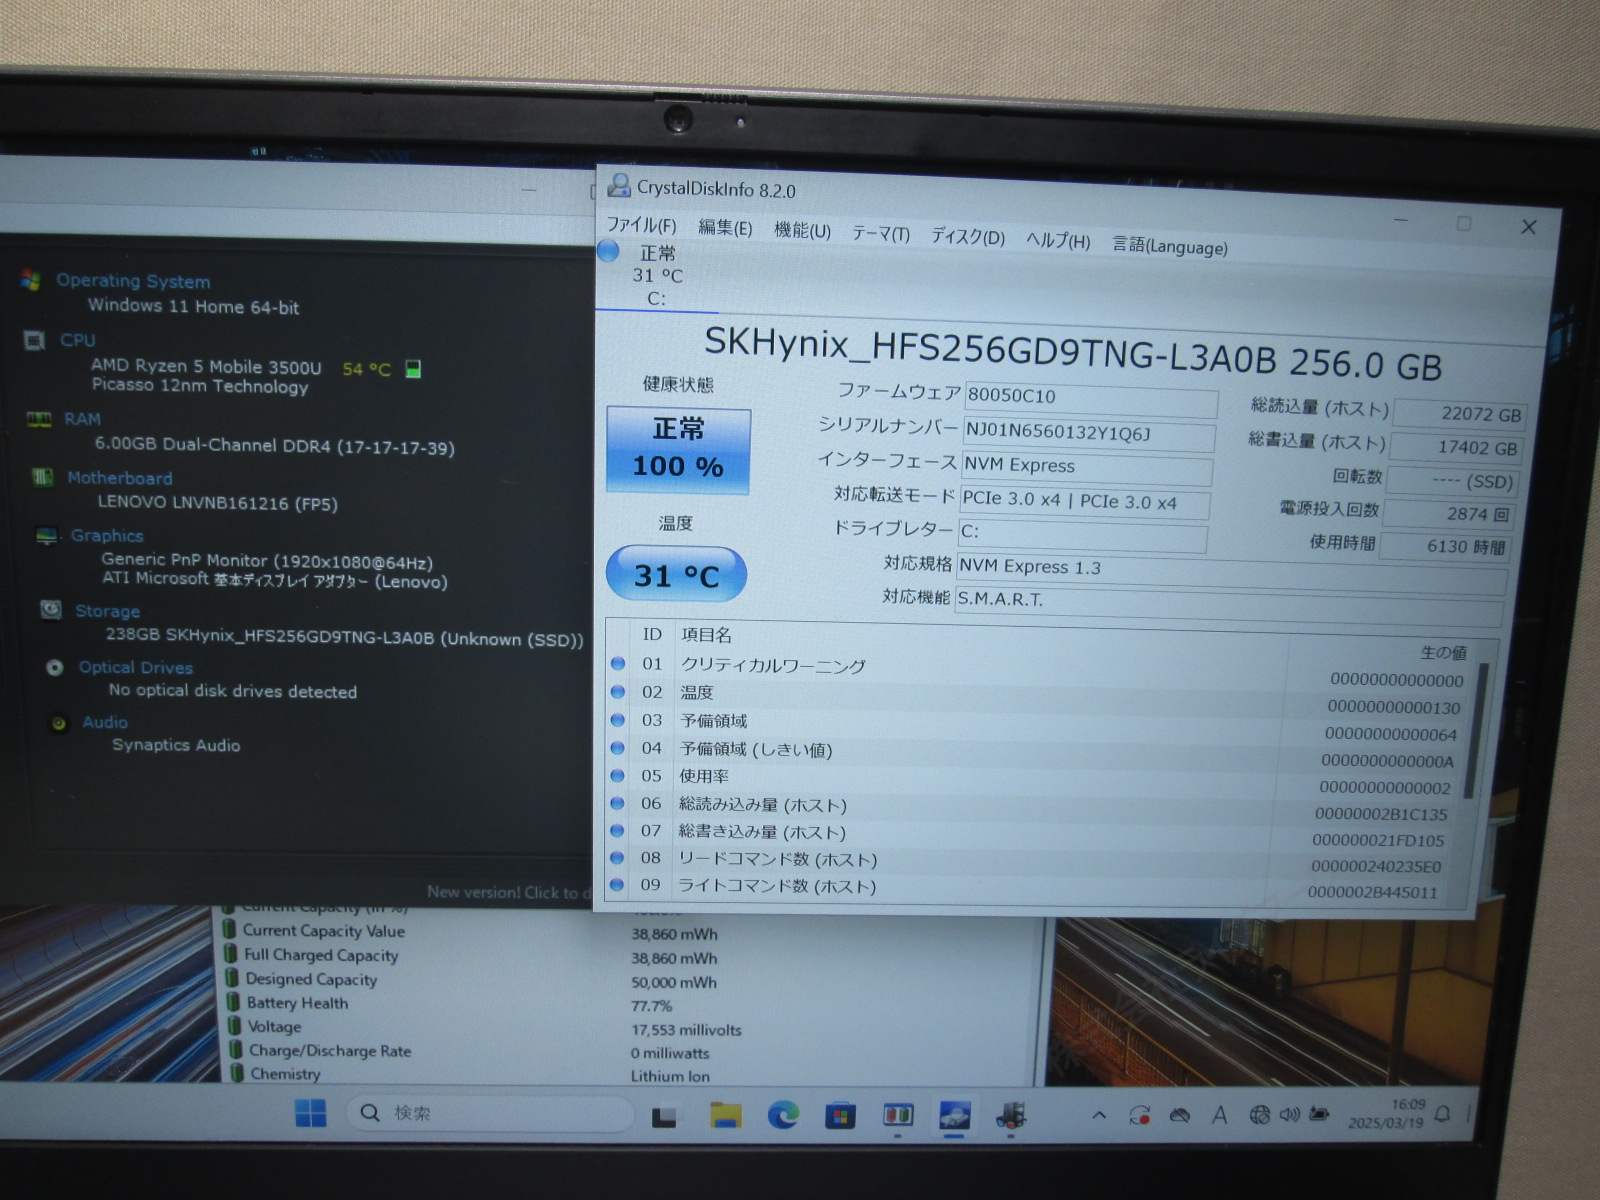Select the 09 ライトコマンド数 row status icon
Image resolution: width=1600 pixels, height=1200 pixels.
(x=617, y=884)
